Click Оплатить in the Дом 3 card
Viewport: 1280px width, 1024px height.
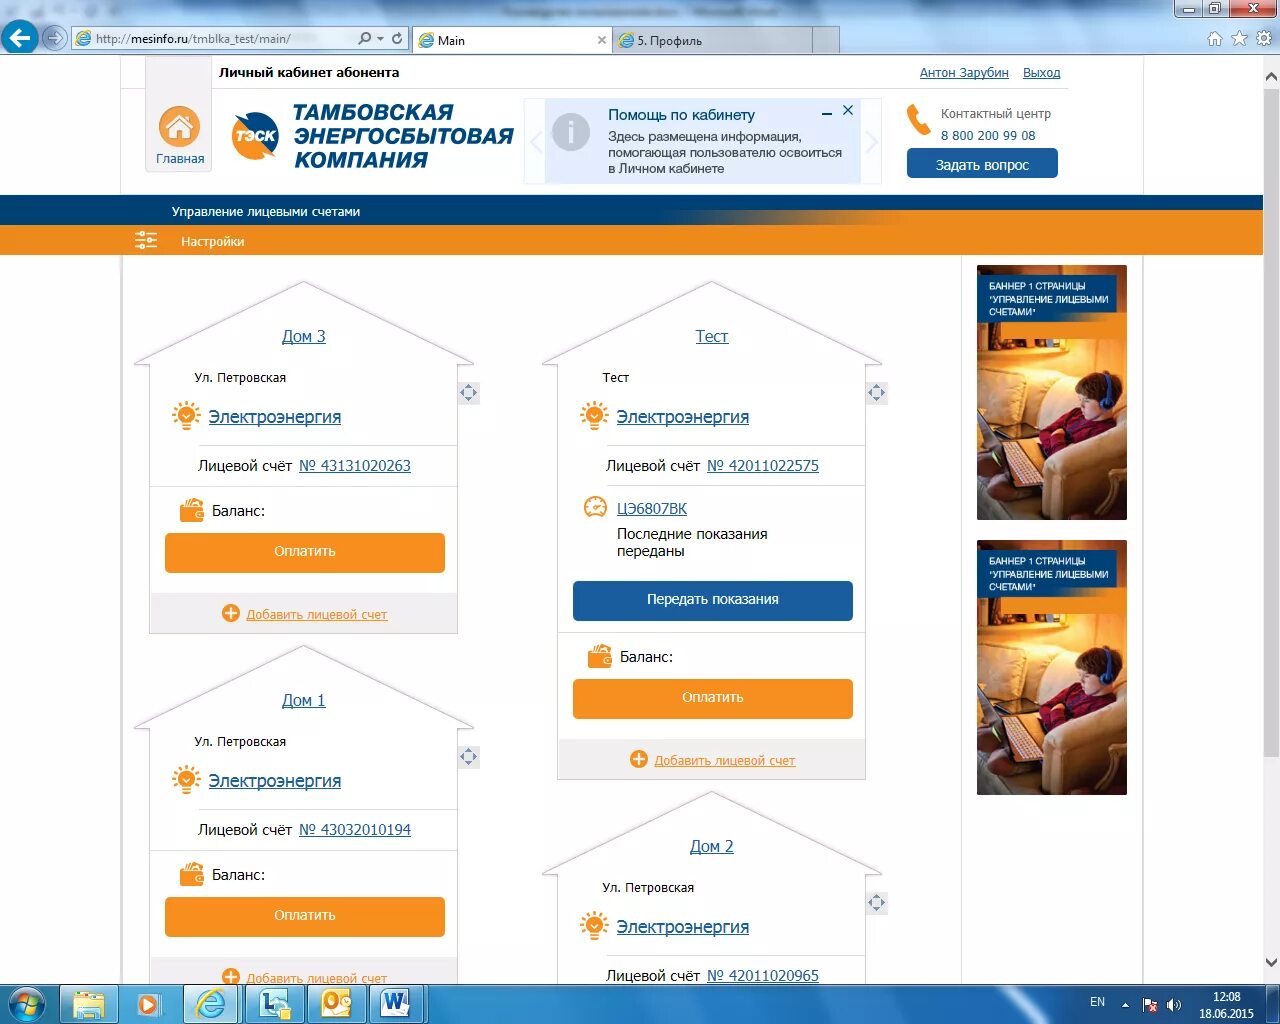[305, 552]
